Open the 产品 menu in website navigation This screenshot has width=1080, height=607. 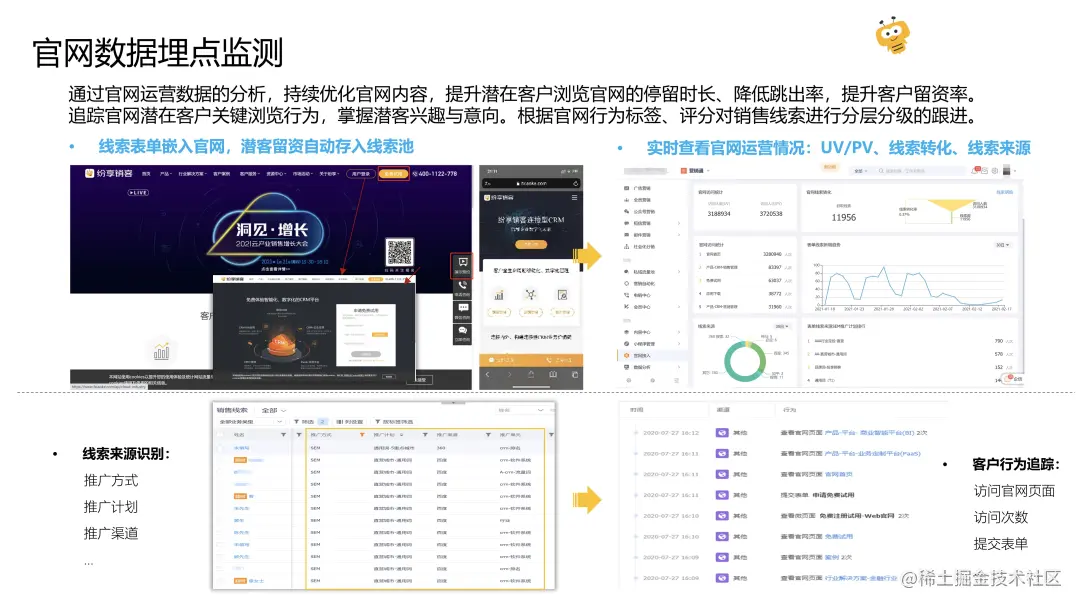tap(165, 174)
